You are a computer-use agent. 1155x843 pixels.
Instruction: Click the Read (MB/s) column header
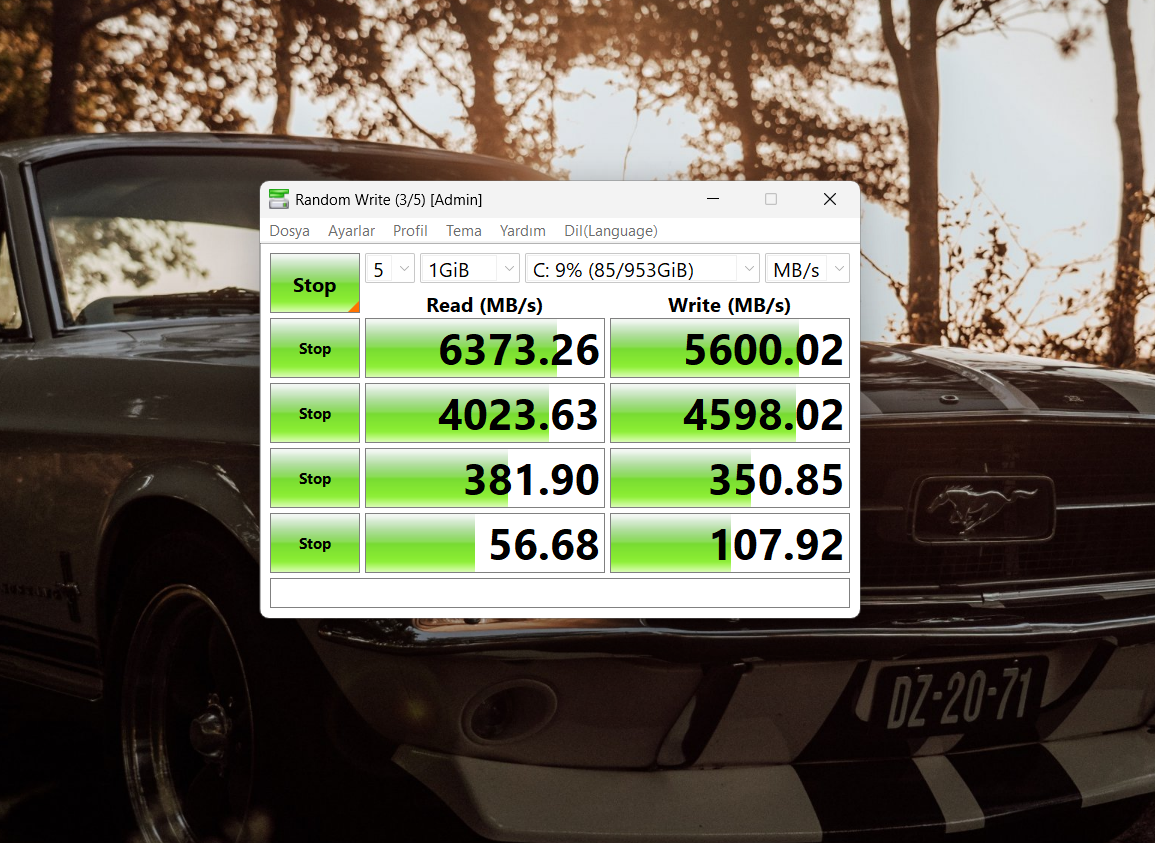pyautogui.click(x=484, y=305)
